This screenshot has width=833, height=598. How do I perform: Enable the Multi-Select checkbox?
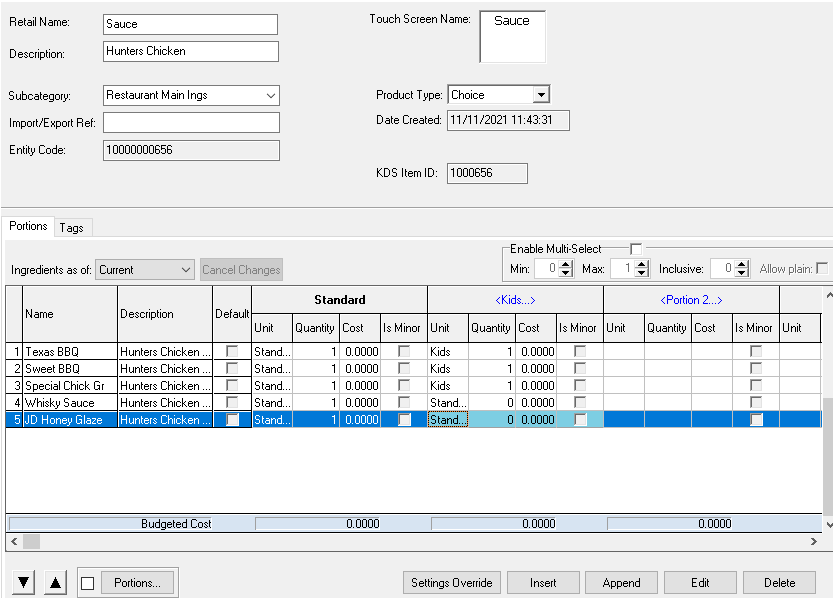click(x=636, y=249)
